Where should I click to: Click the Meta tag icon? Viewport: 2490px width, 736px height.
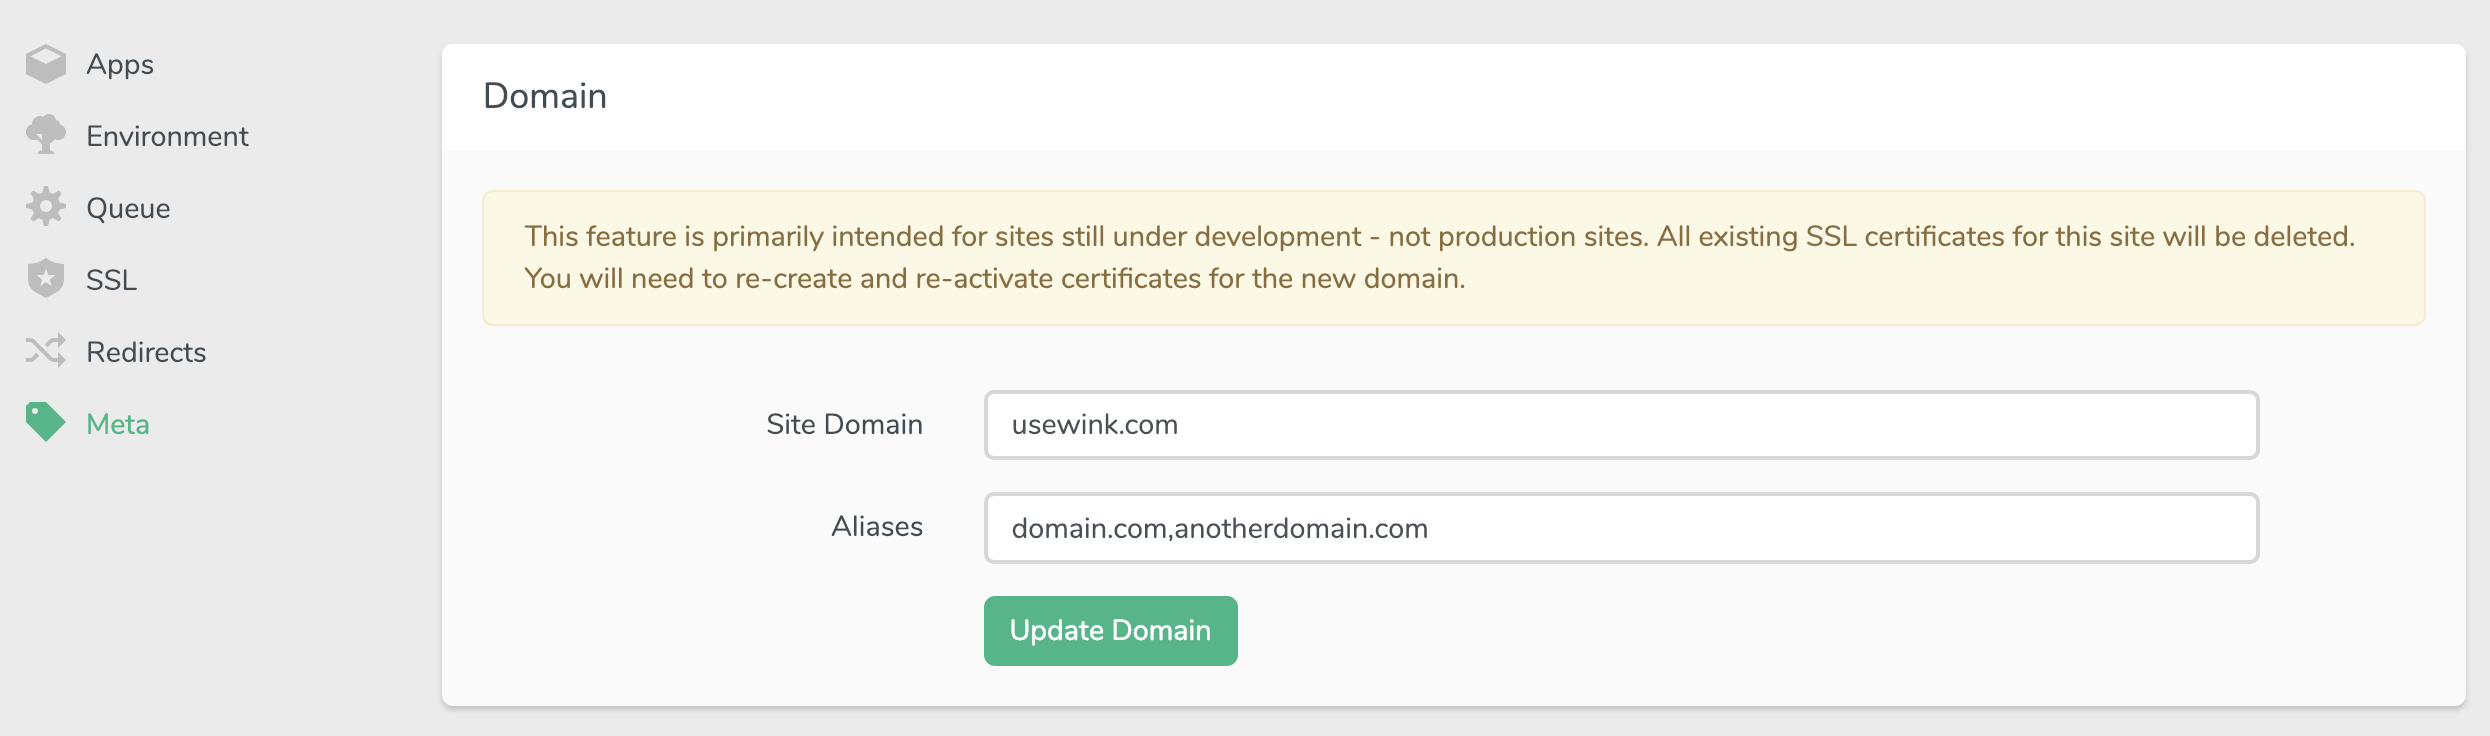[46, 422]
